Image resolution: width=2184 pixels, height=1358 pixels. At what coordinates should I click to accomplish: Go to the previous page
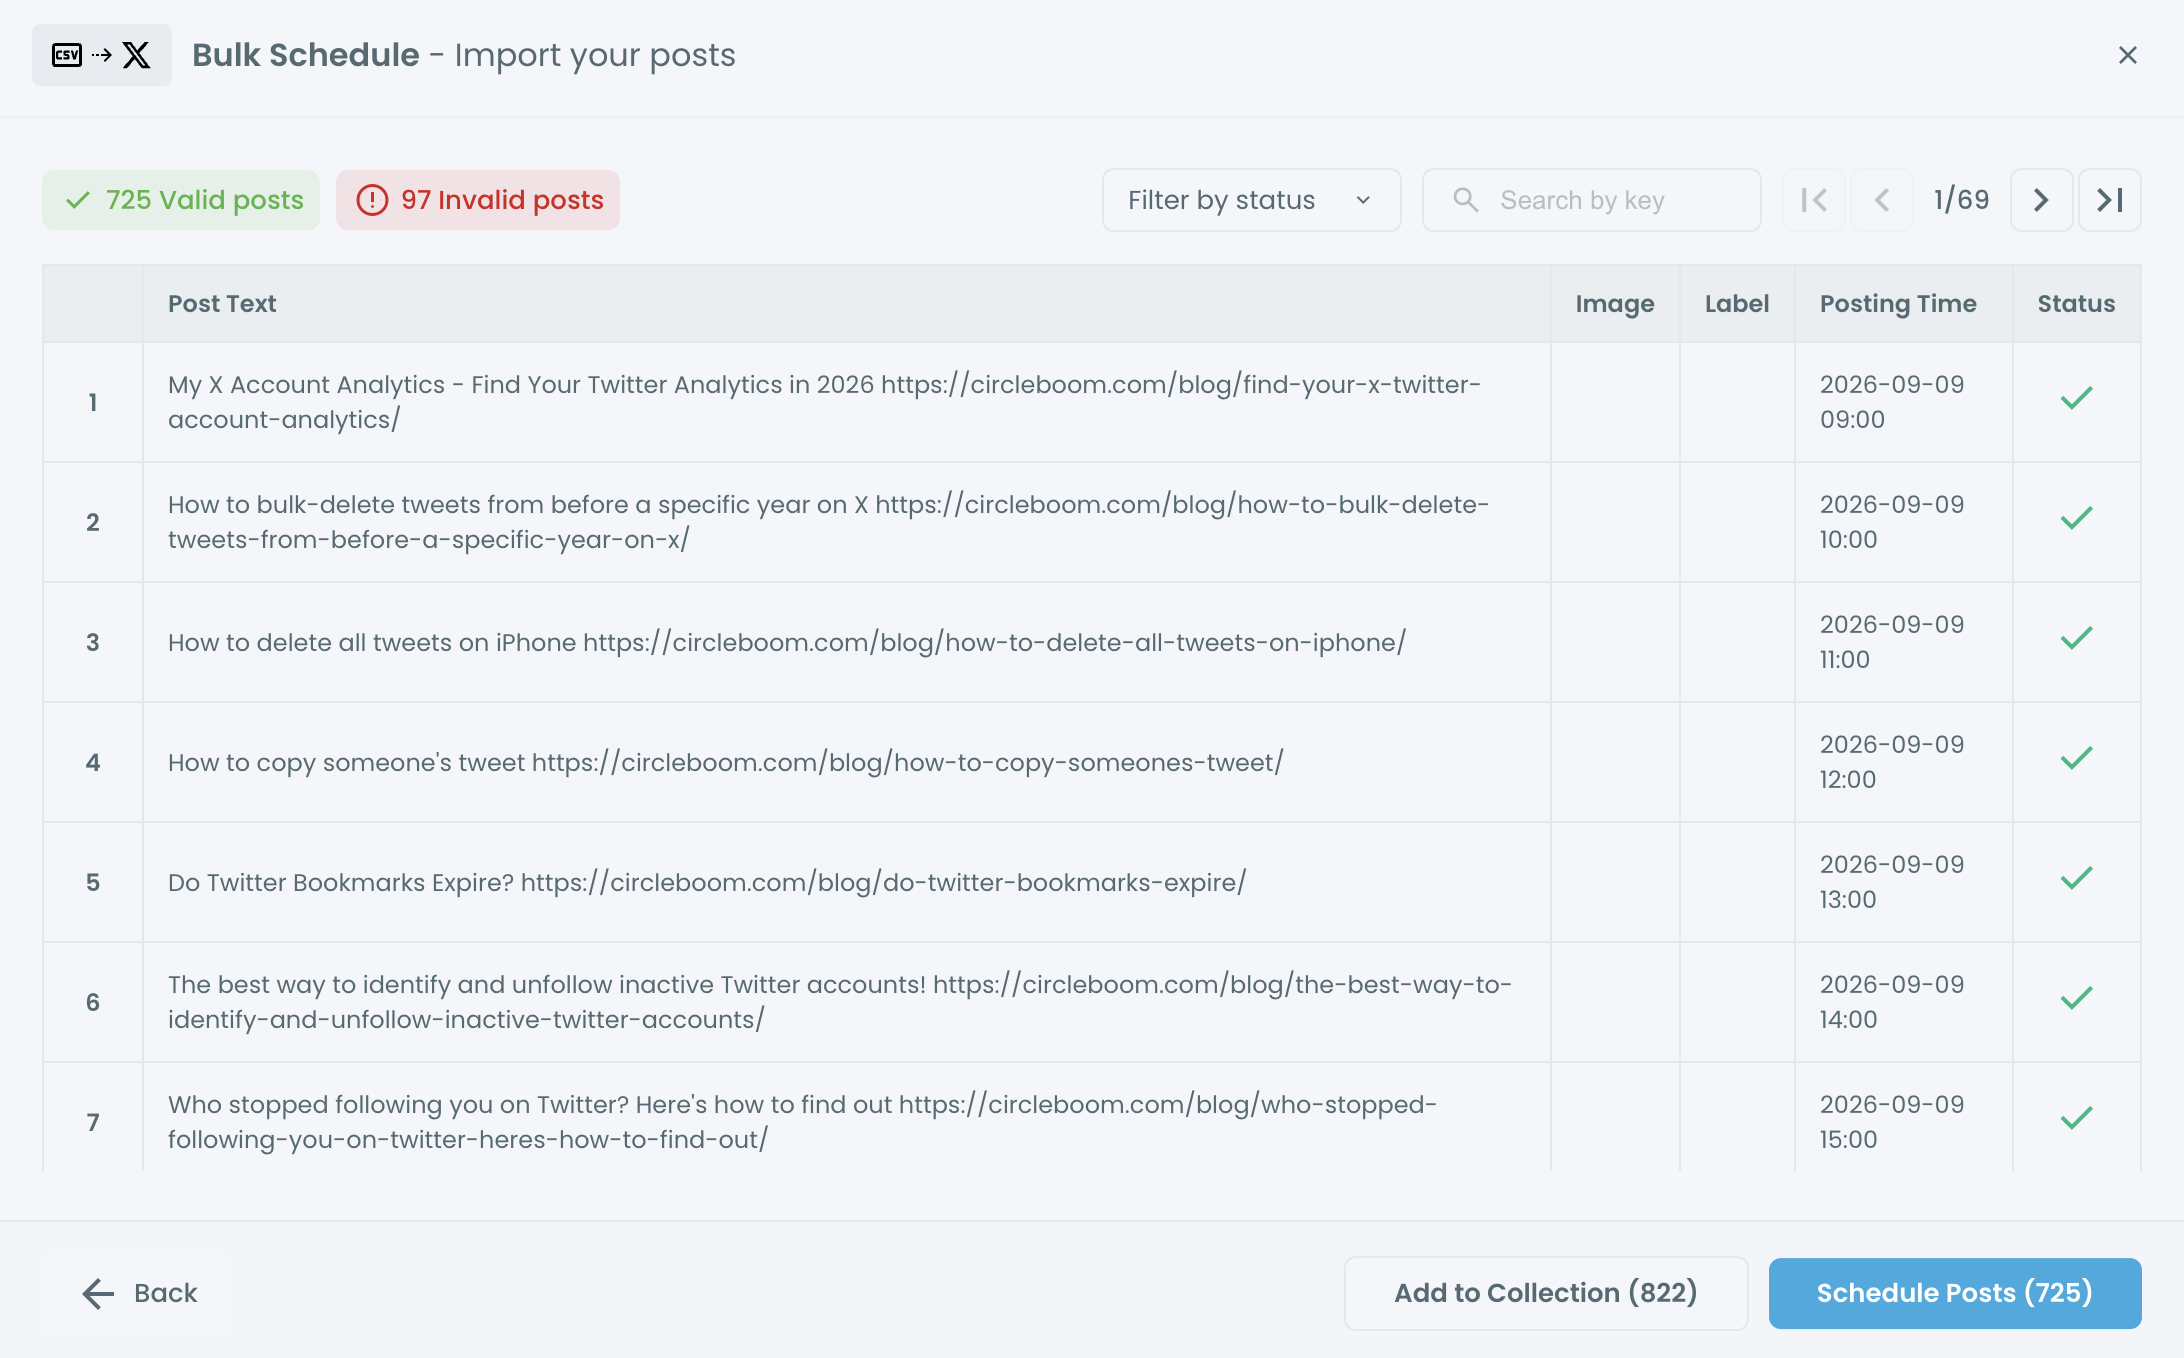pos(1882,200)
